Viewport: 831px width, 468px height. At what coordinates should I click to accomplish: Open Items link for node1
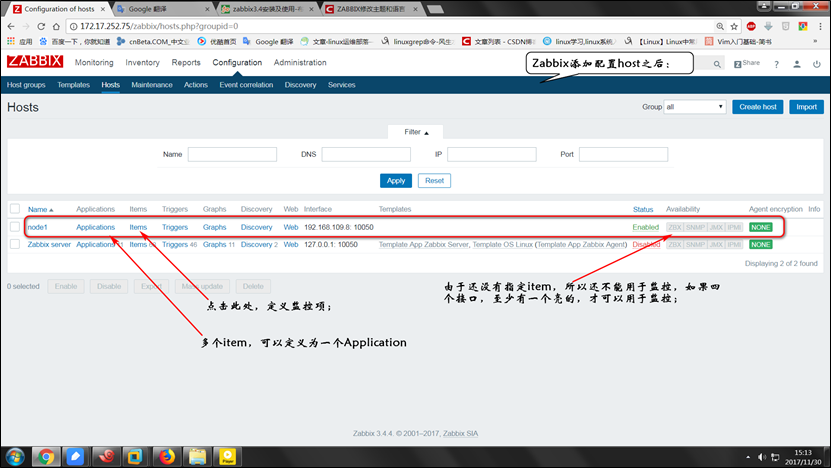tap(138, 227)
